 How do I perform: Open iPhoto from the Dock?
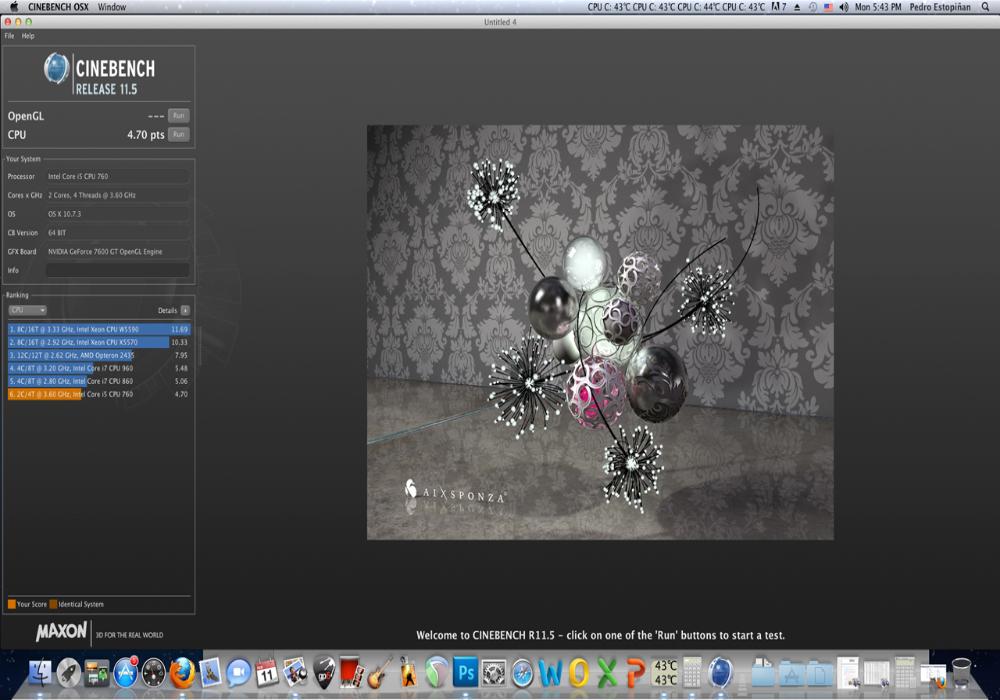[295, 673]
